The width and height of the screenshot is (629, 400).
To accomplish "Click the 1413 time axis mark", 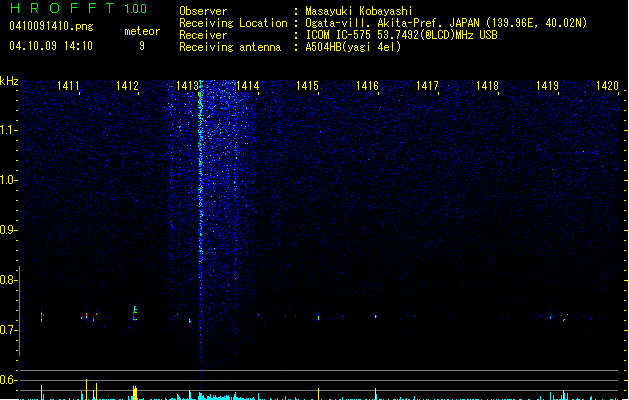I will coord(187,85).
